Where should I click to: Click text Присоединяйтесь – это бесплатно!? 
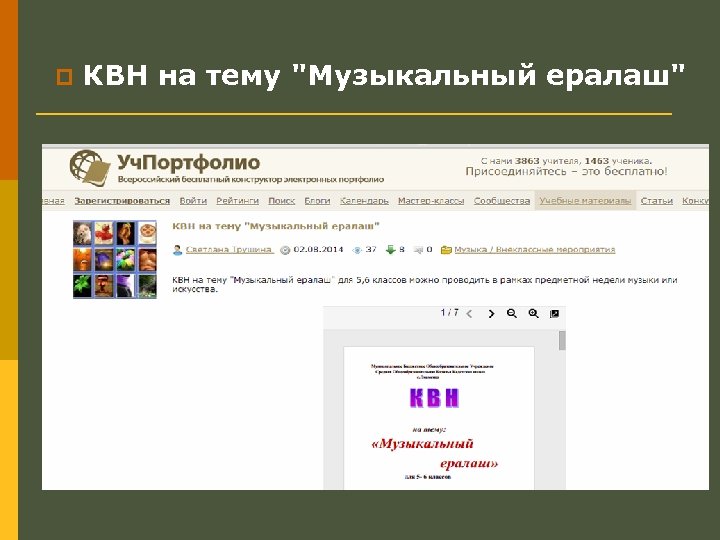click(566, 172)
